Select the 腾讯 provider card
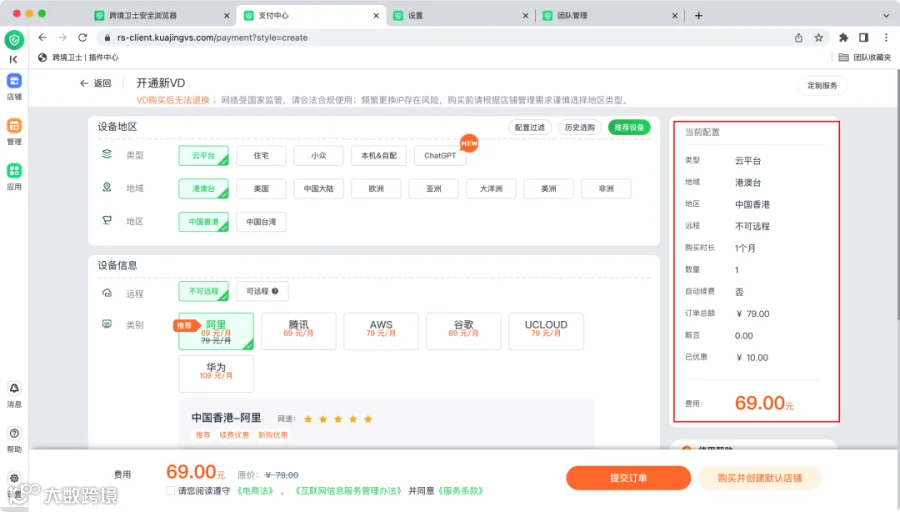This screenshot has width=900, height=512. pyautogui.click(x=298, y=331)
